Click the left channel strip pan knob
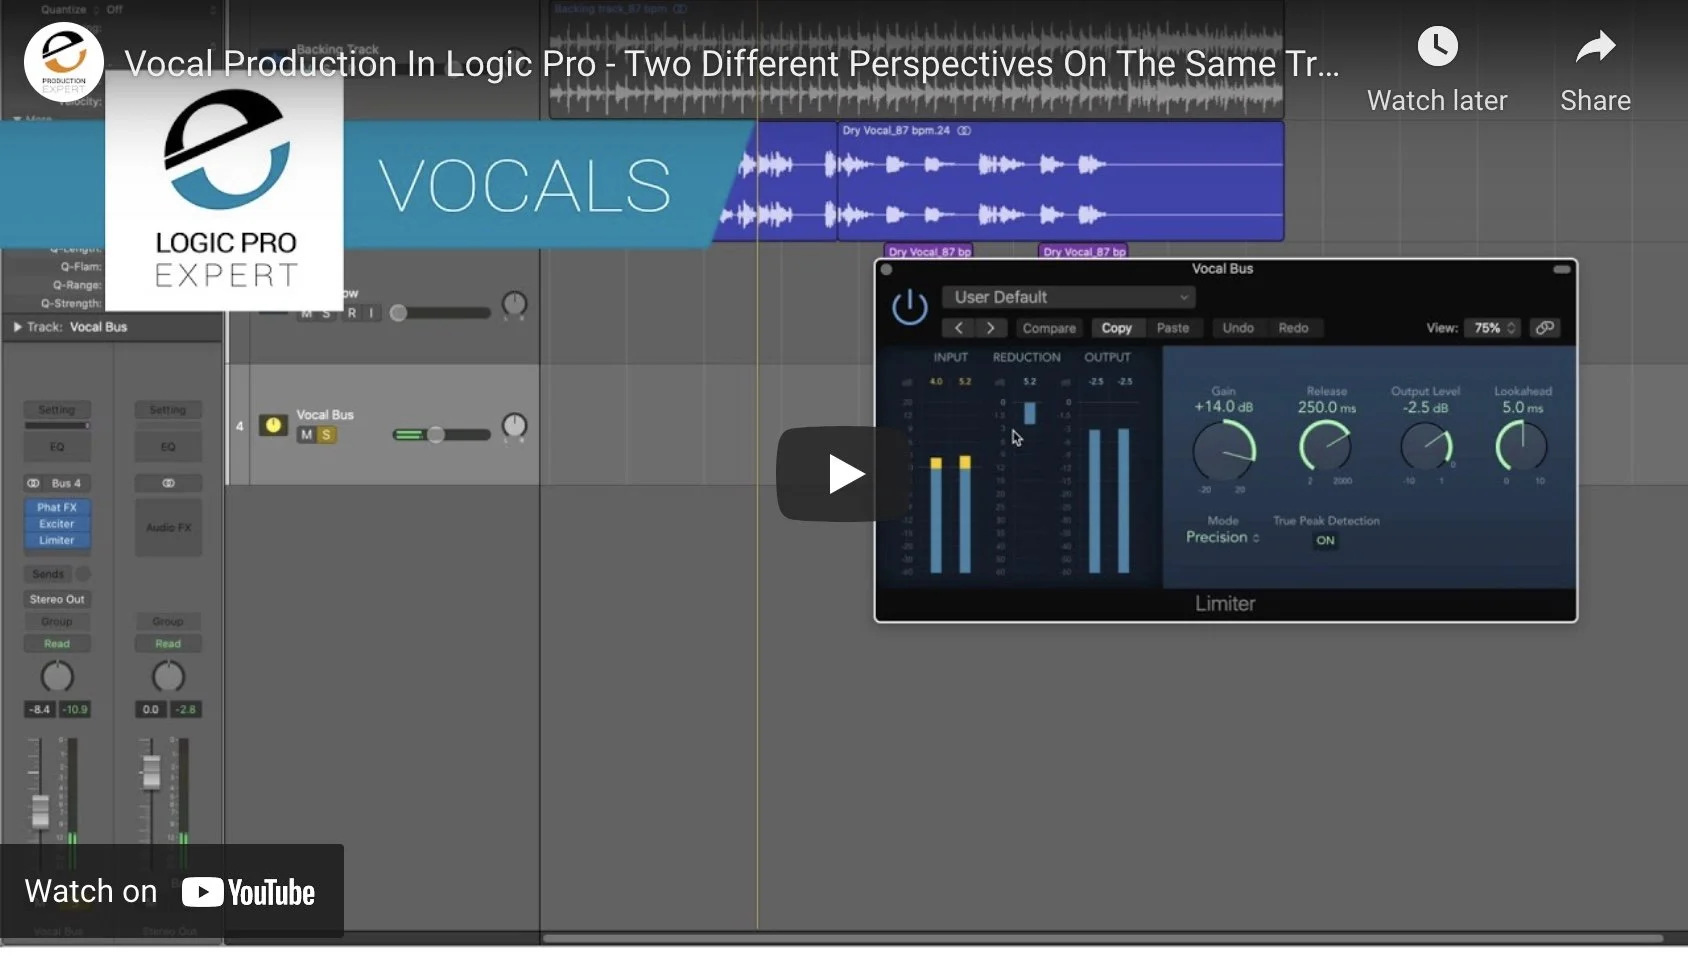 pos(57,677)
